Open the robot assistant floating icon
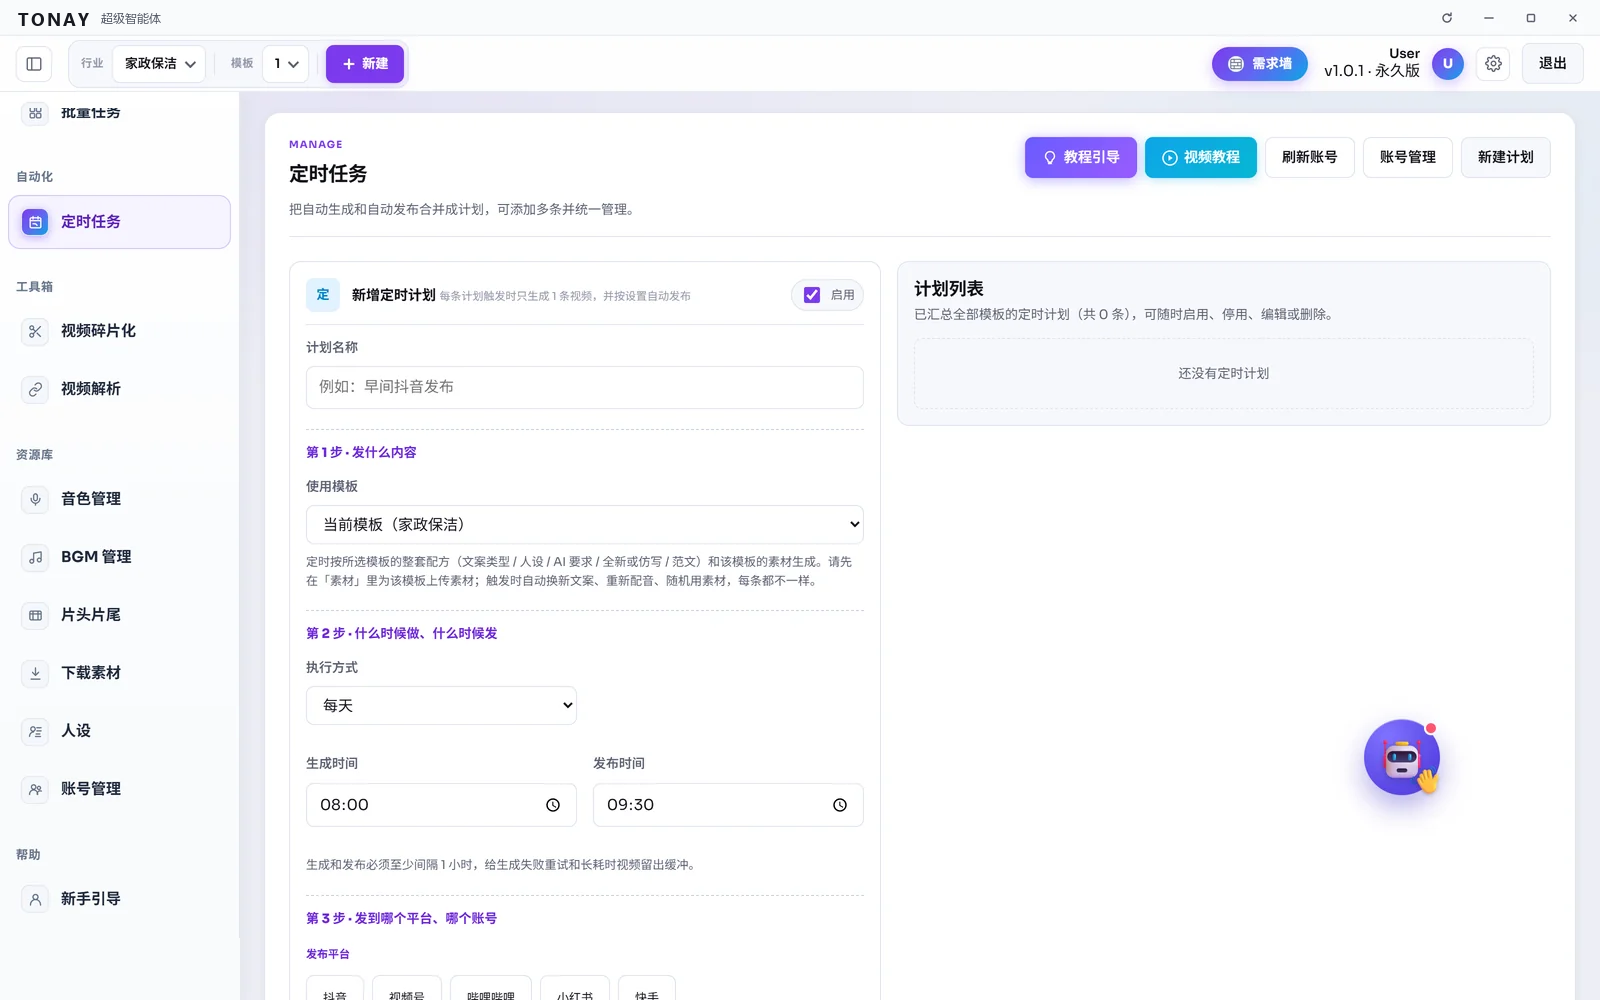 click(x=1402, y=758)
